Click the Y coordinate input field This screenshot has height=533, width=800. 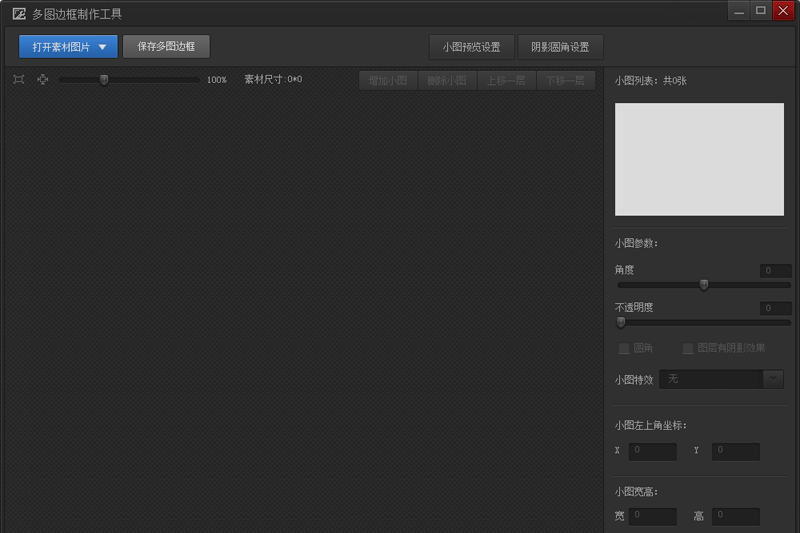[x=736, y=451]
